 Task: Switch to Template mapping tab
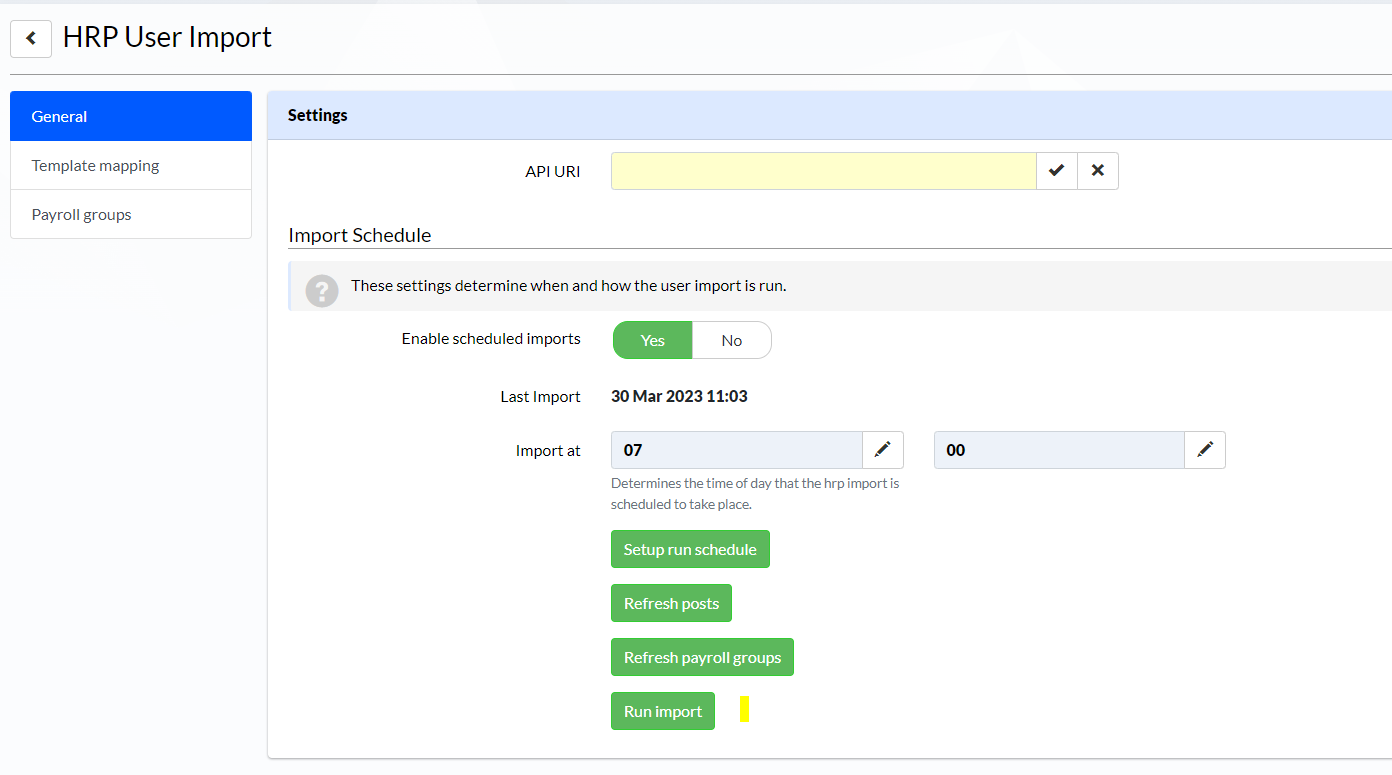131,165
